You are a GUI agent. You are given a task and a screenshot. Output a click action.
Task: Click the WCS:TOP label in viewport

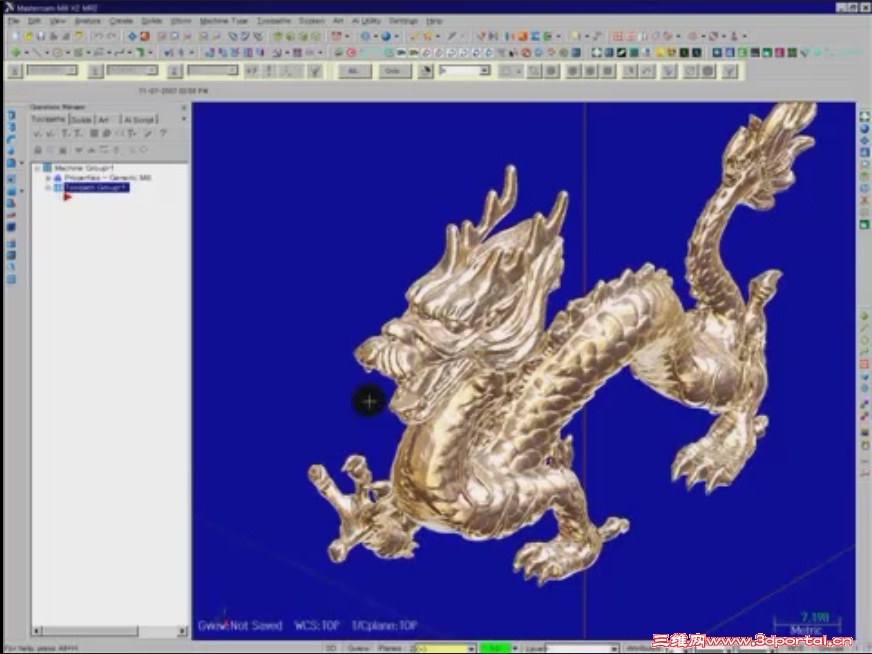click(316, 625)
